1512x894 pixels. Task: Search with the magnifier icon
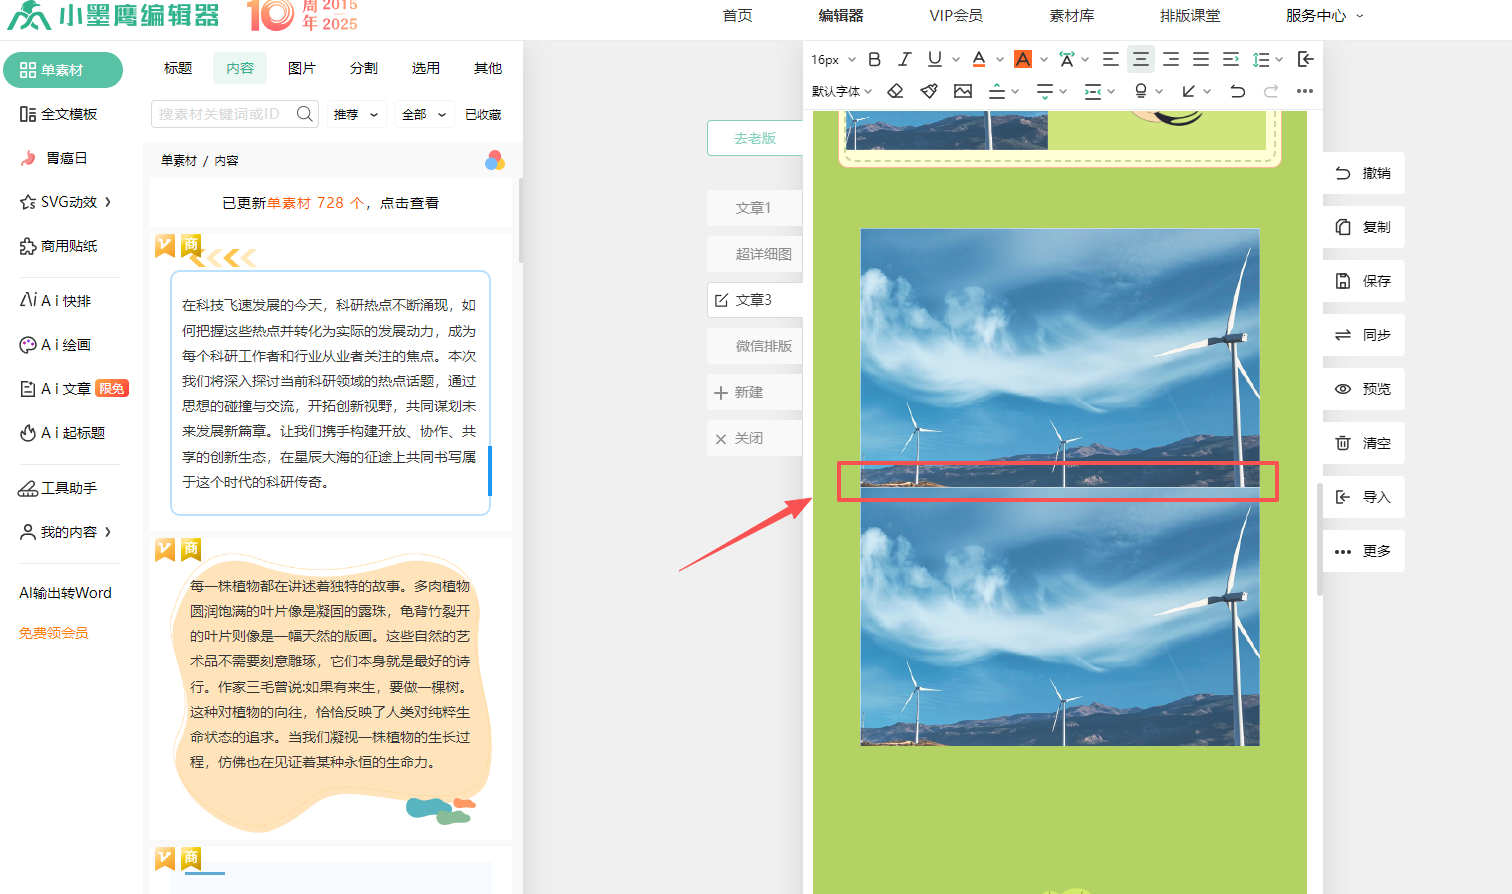coord(305,114)
